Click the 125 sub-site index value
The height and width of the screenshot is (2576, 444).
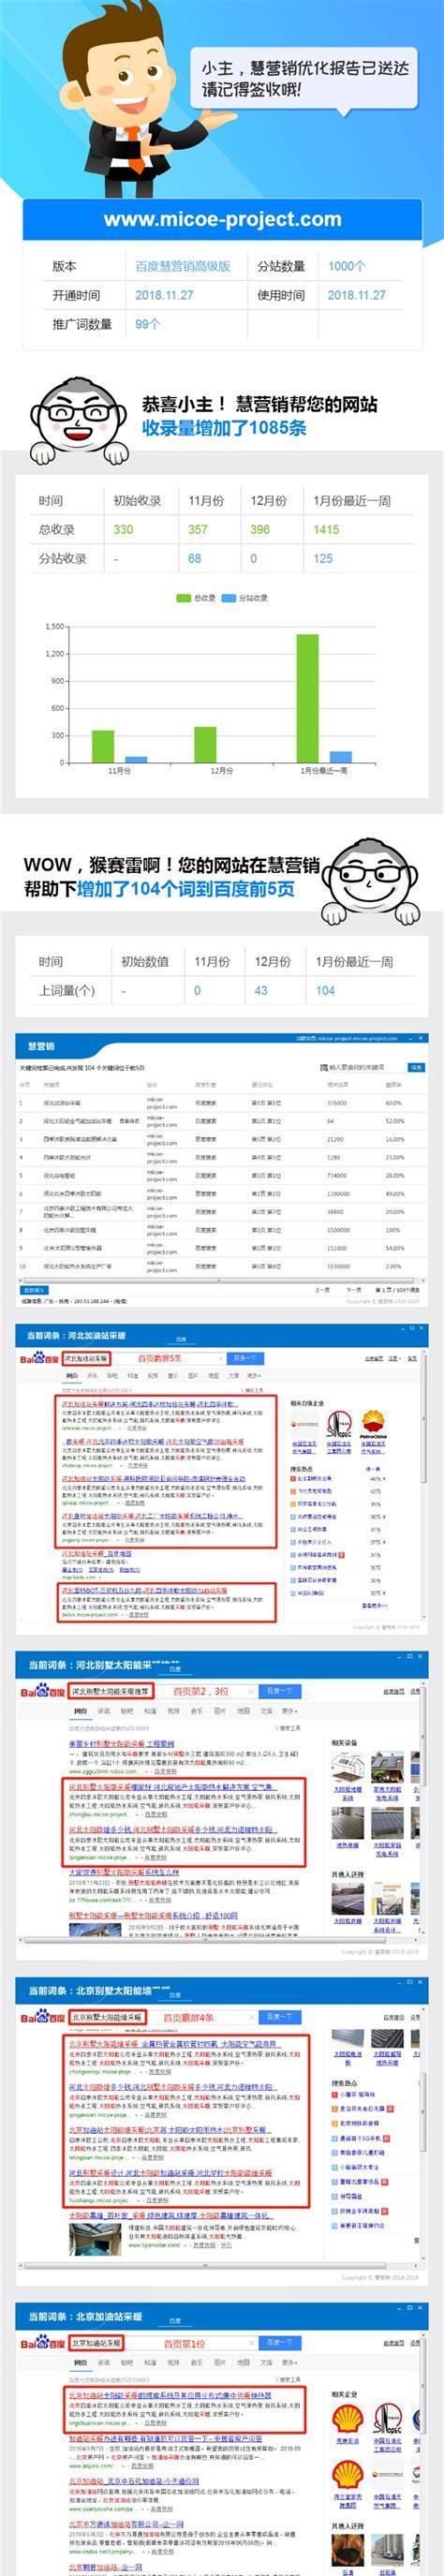click(323, 559)
